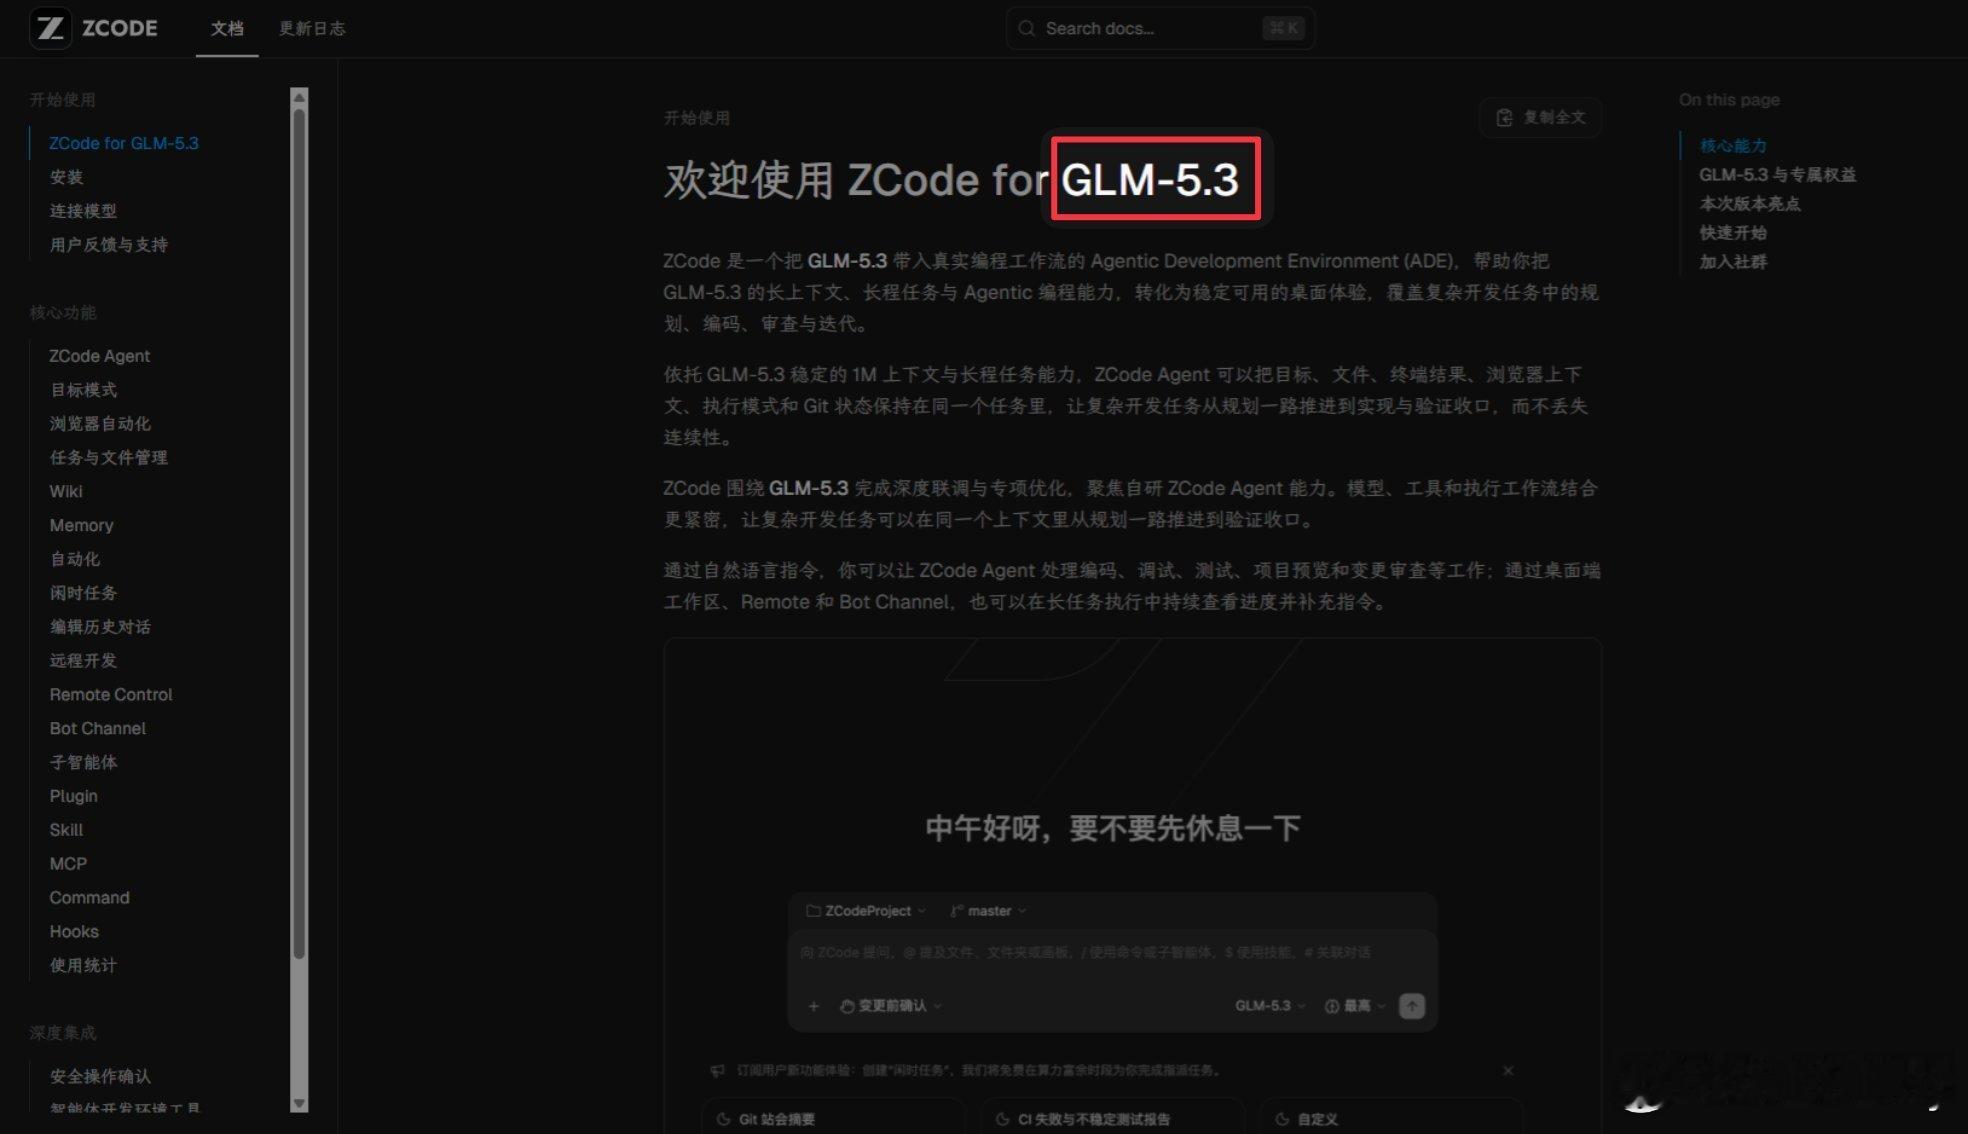
Task: Switch to the 更新日志 tab
Action: pyautogui.click(x=312, y=28)
